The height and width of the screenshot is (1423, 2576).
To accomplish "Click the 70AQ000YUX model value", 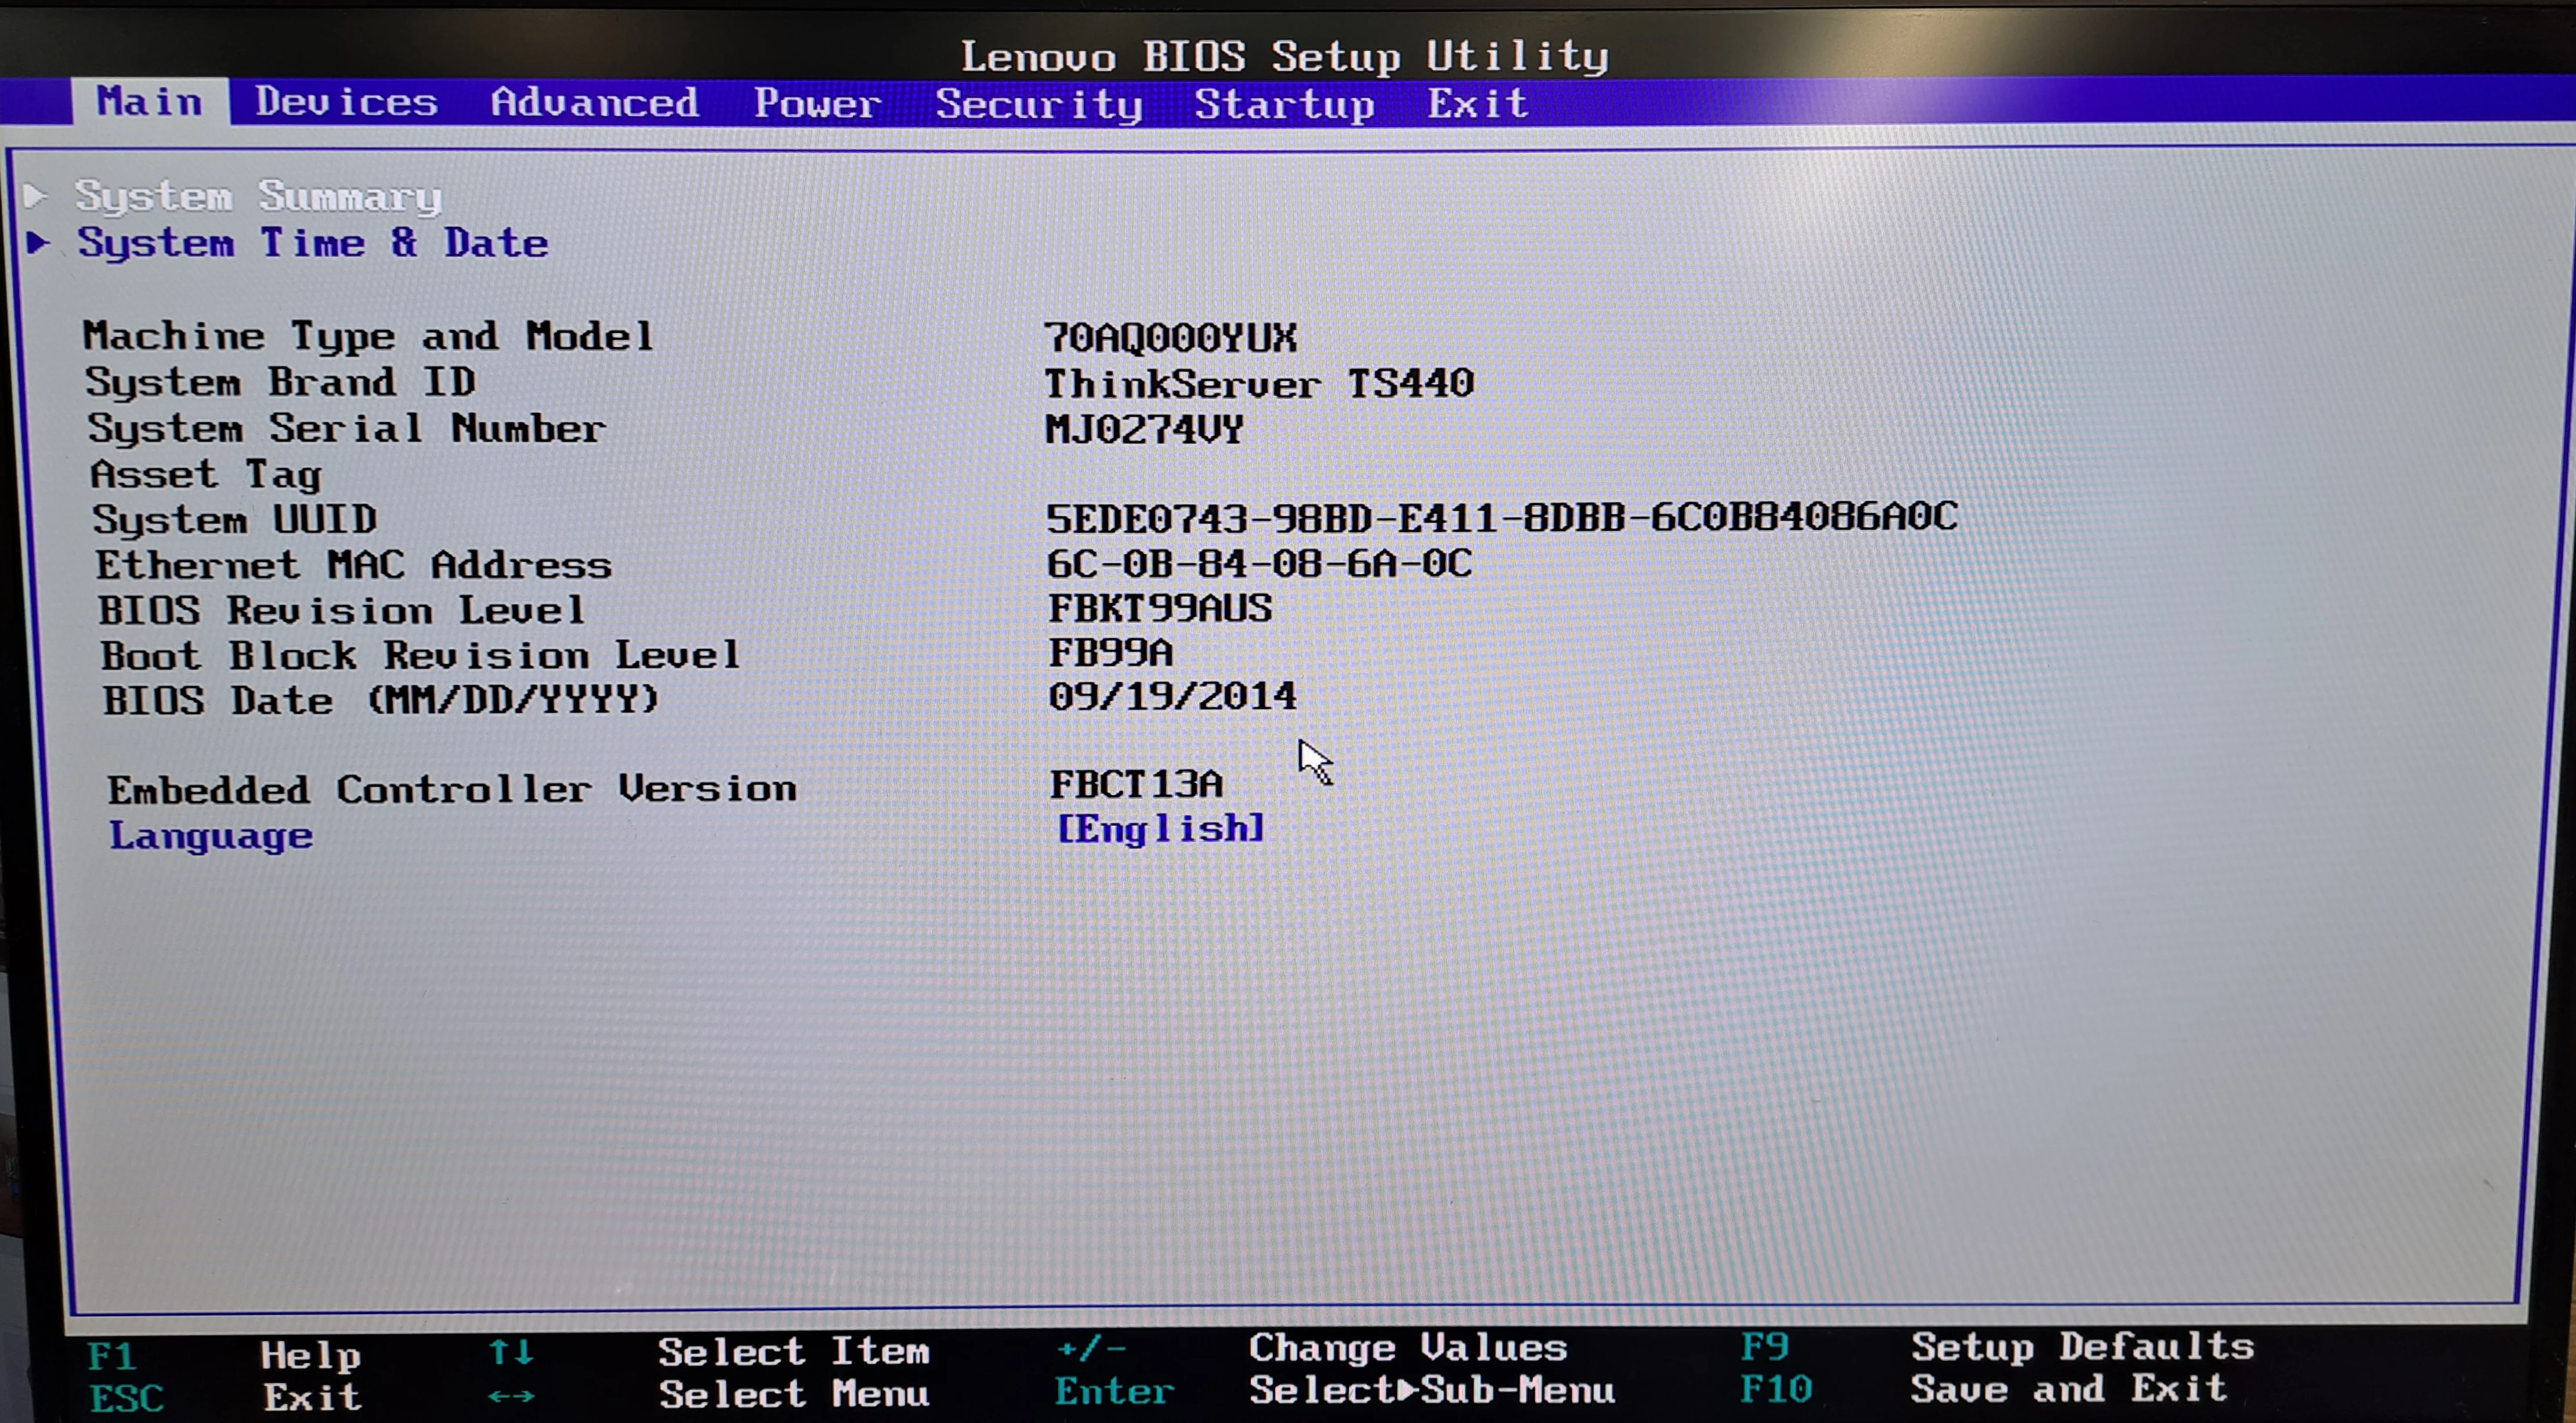I will [x=1171, y=338].
